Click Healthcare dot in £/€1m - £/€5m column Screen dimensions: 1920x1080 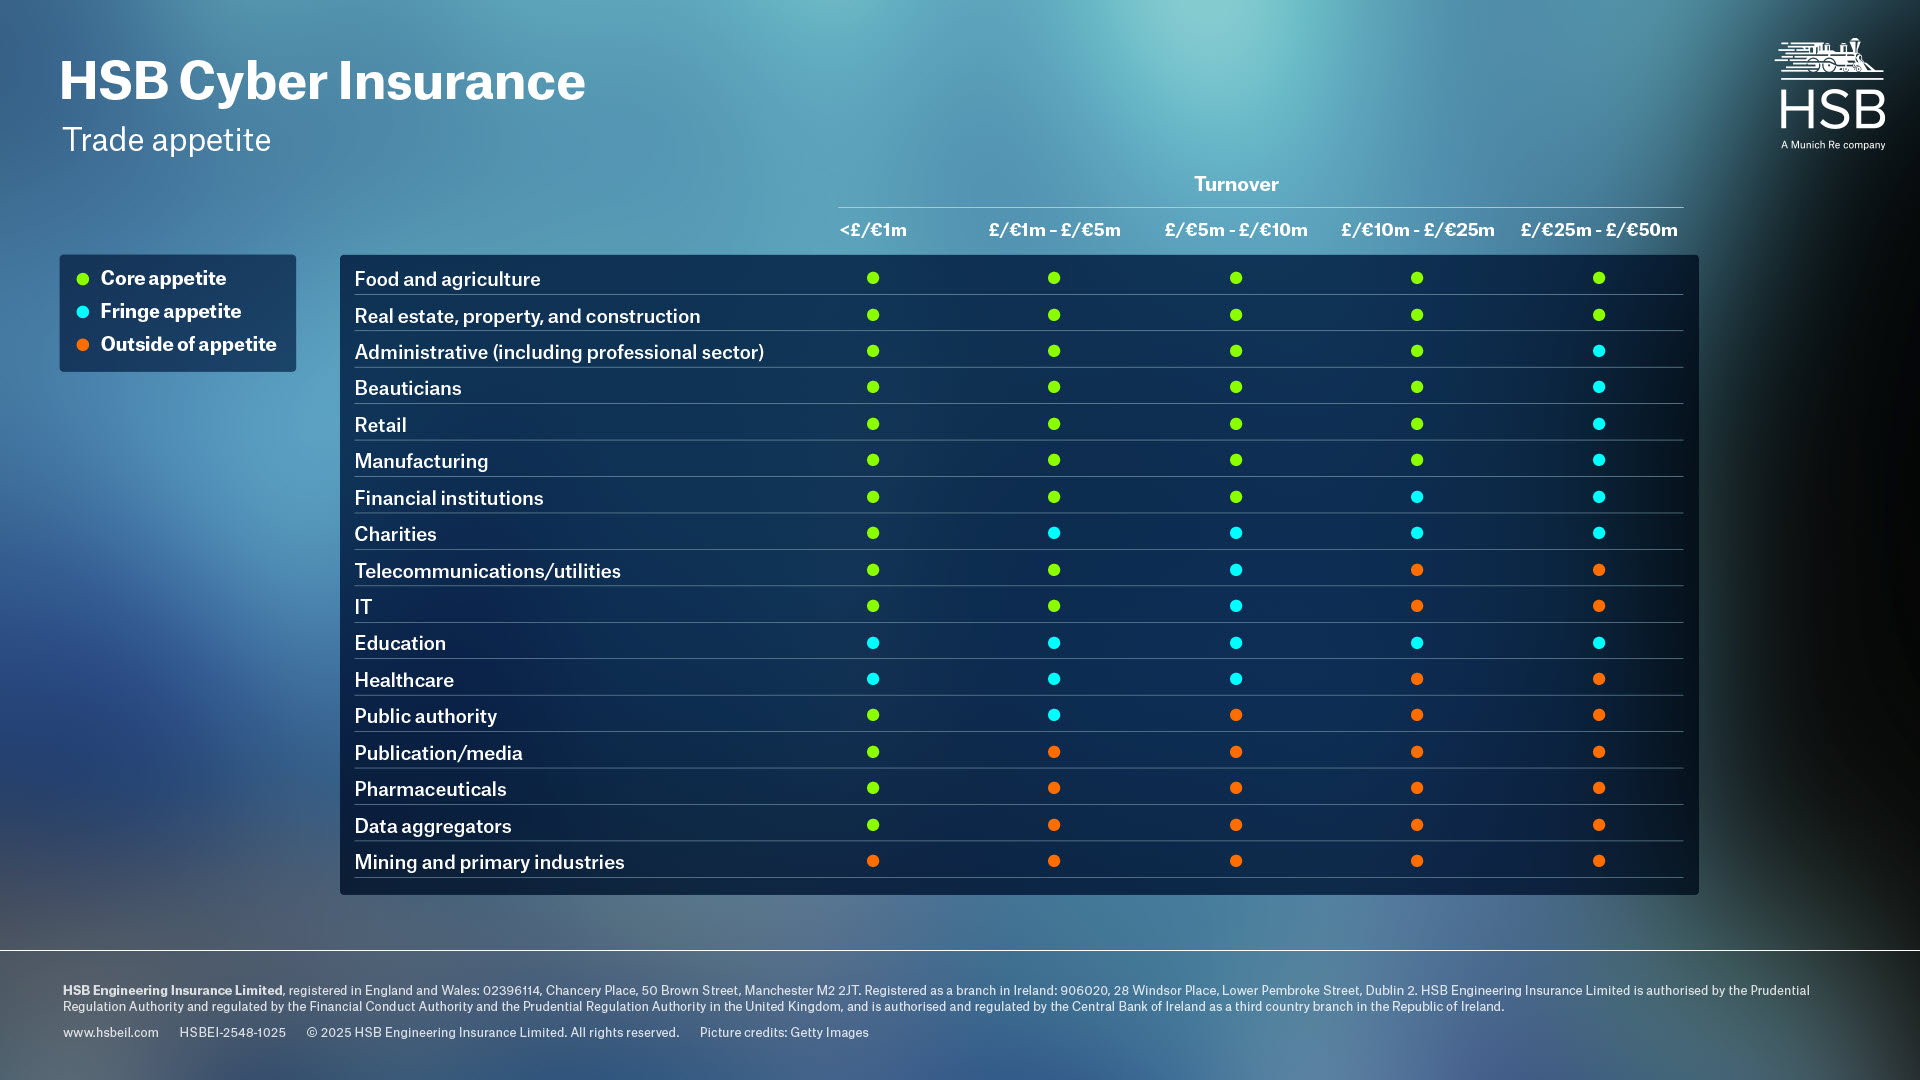point(1054,679)
